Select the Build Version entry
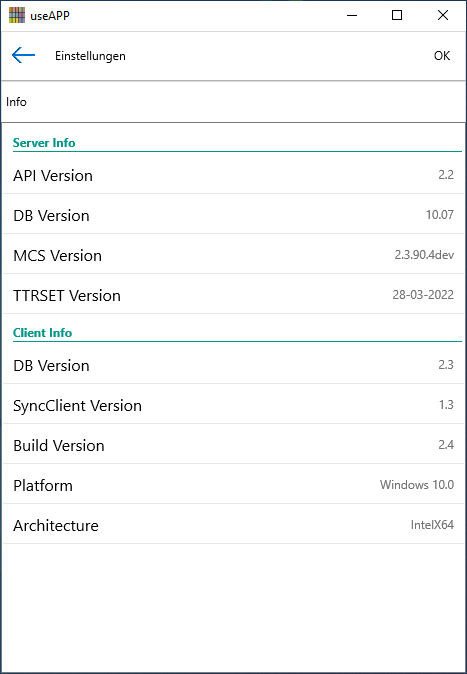 click(x=234, y=445)
